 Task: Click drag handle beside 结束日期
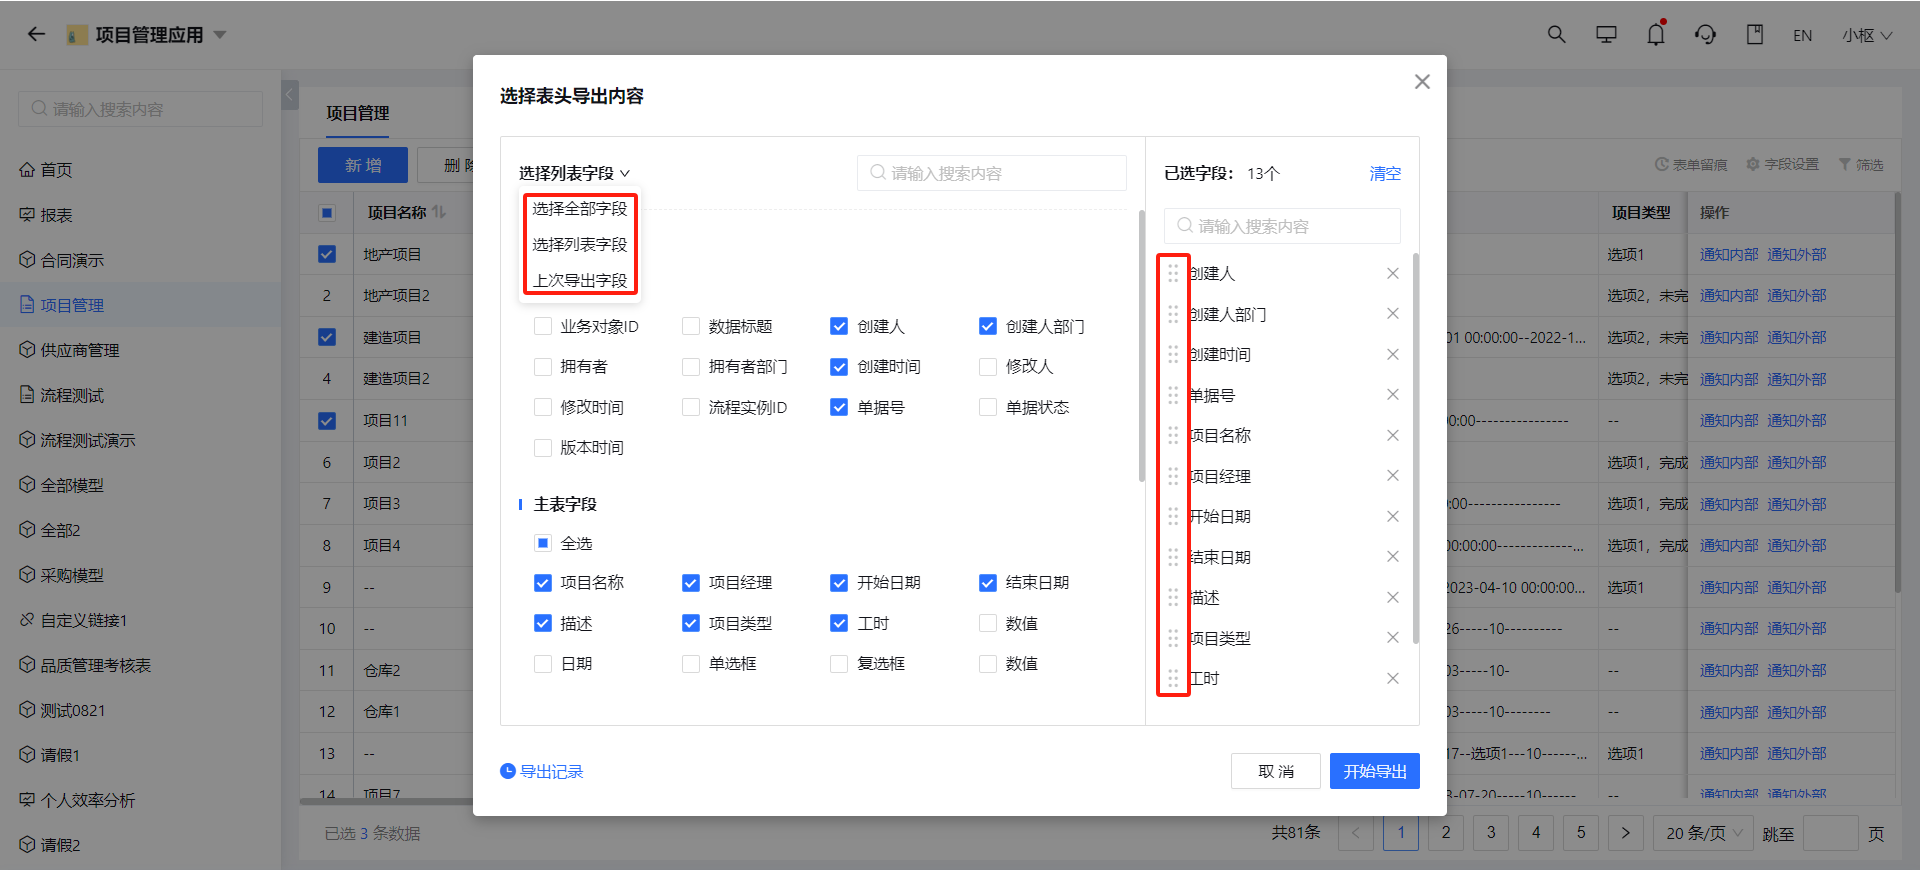coord(1173,557)
